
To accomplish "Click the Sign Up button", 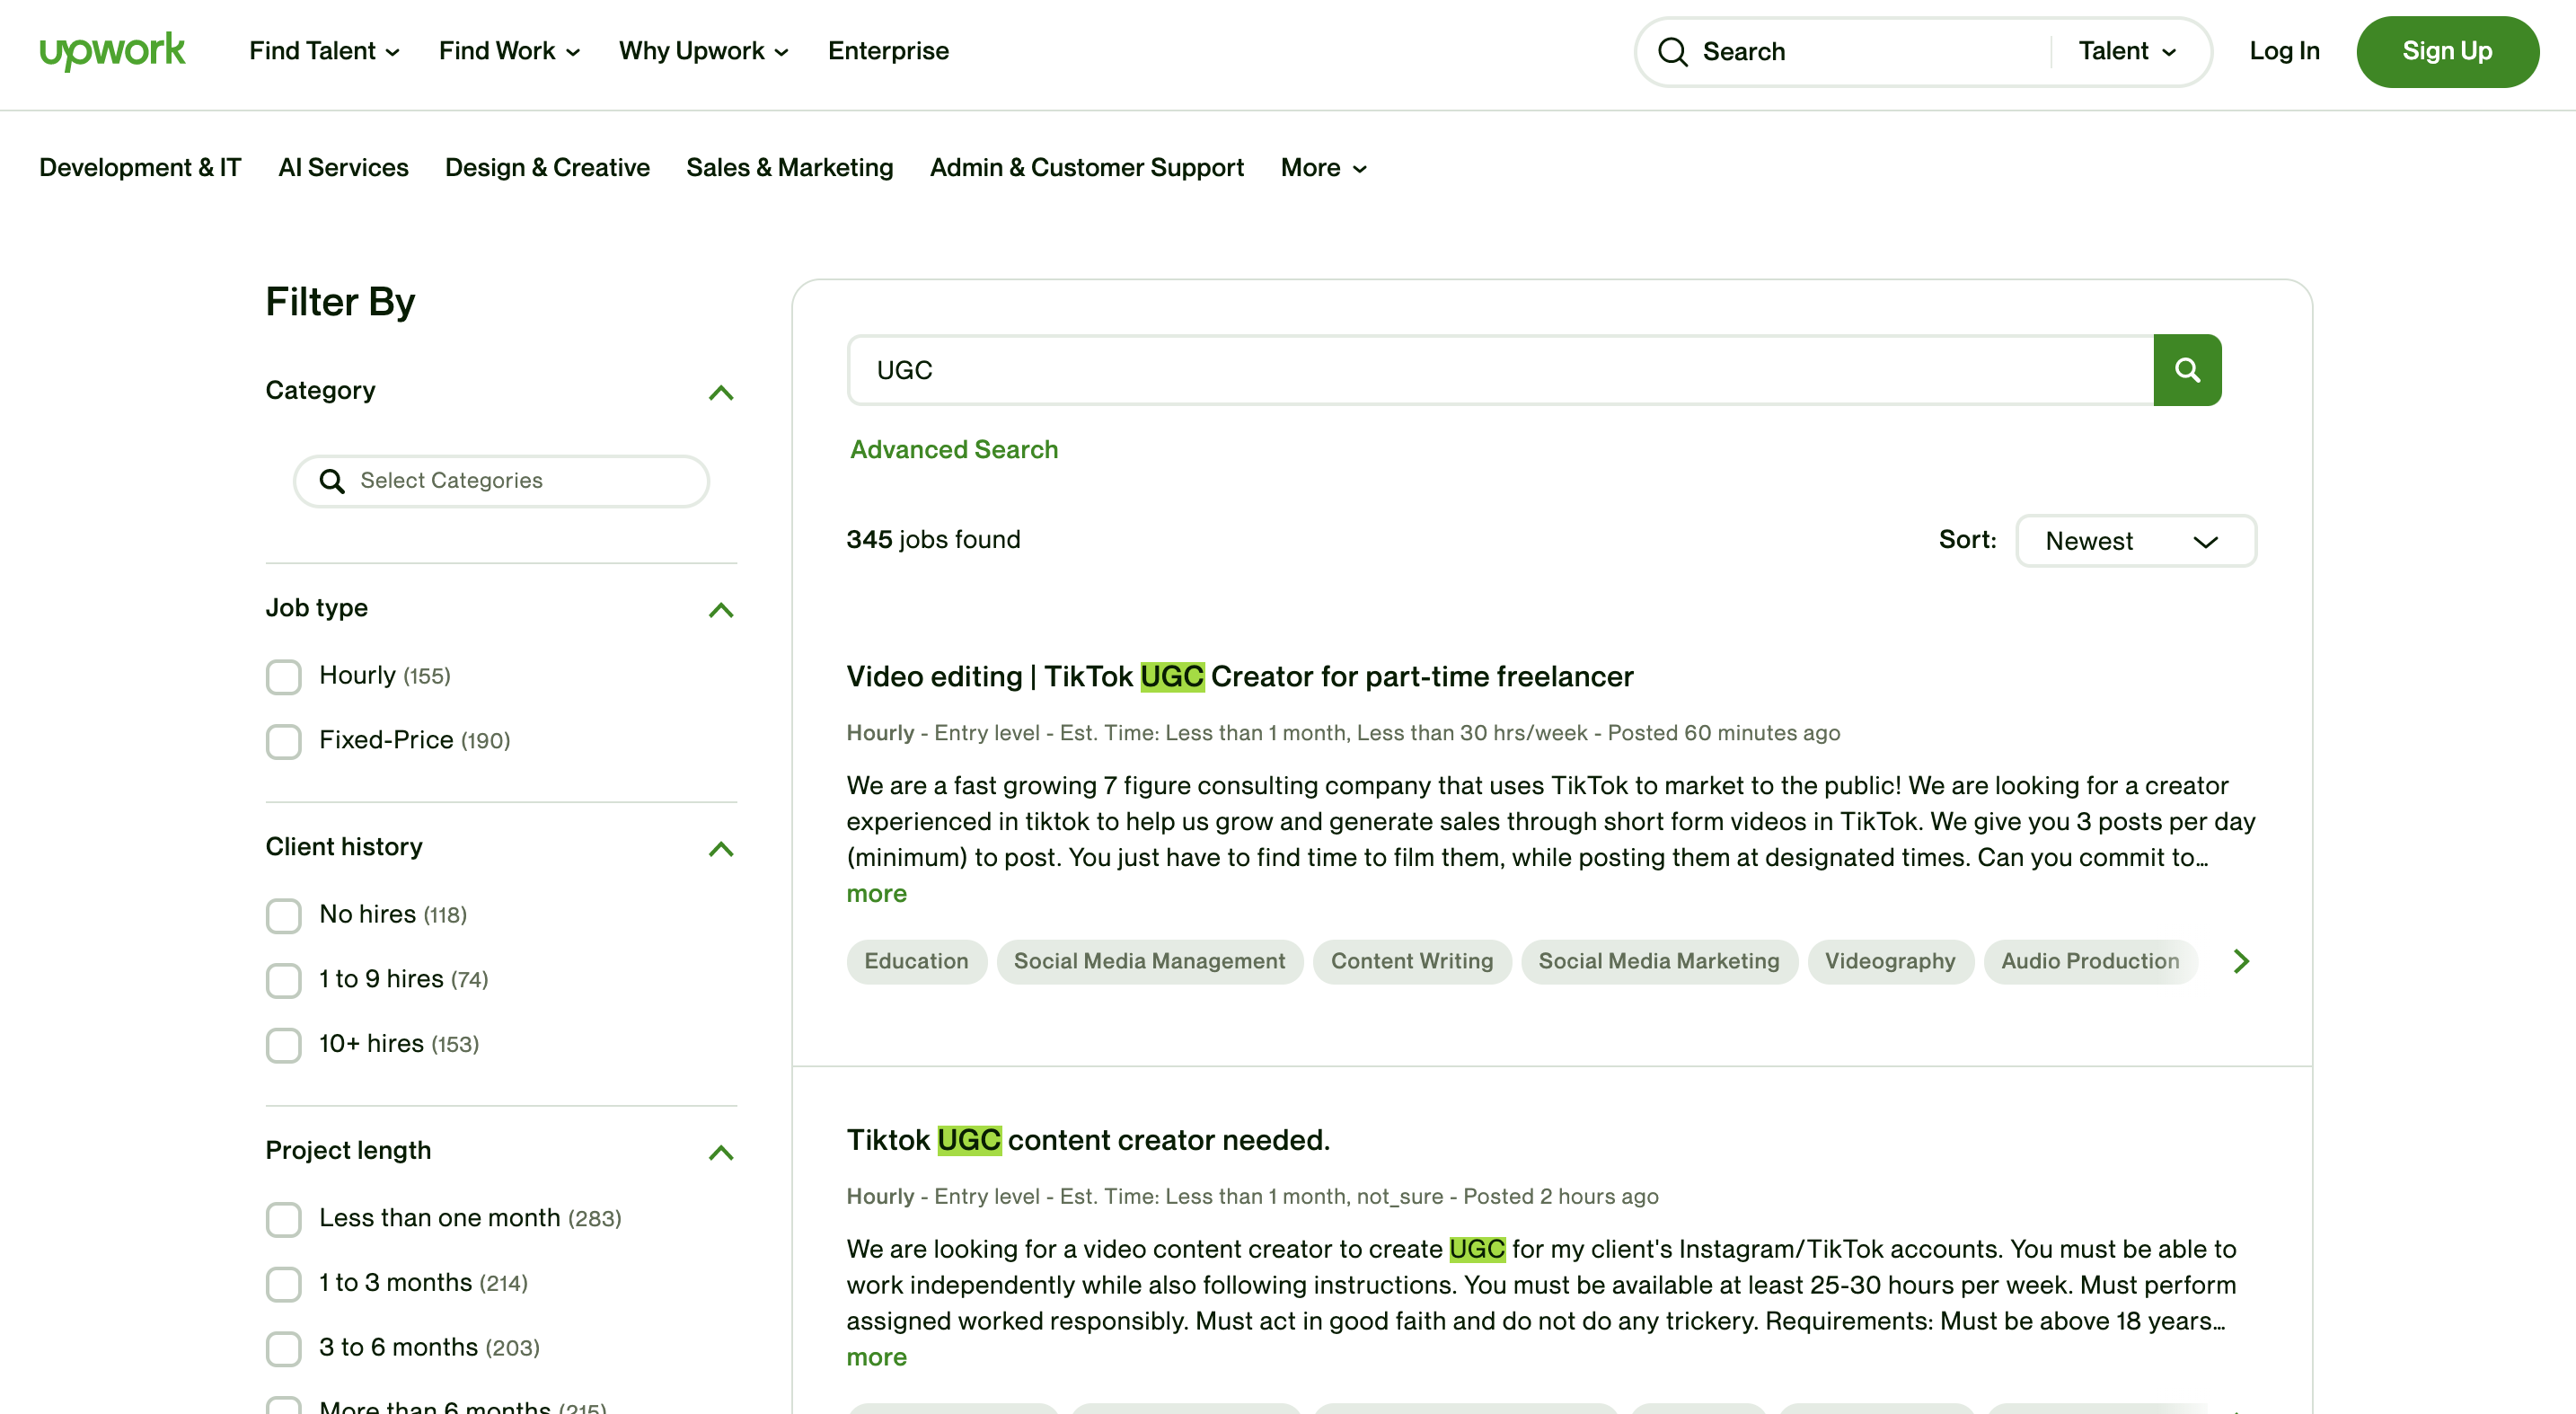I will [2446, 51].
